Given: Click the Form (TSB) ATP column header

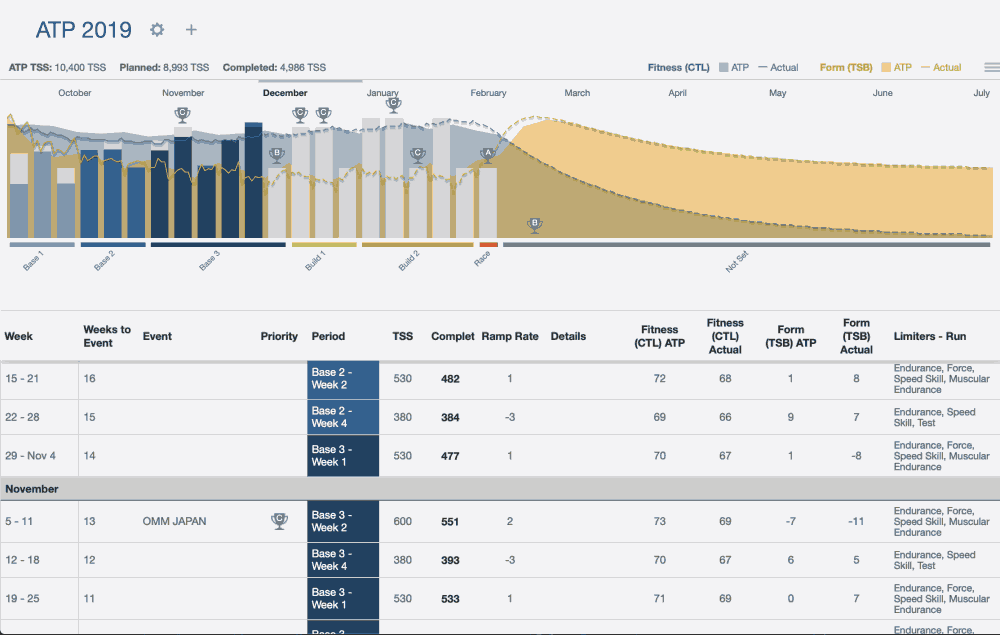Looking at the screenshot, I should click(791, 336).
